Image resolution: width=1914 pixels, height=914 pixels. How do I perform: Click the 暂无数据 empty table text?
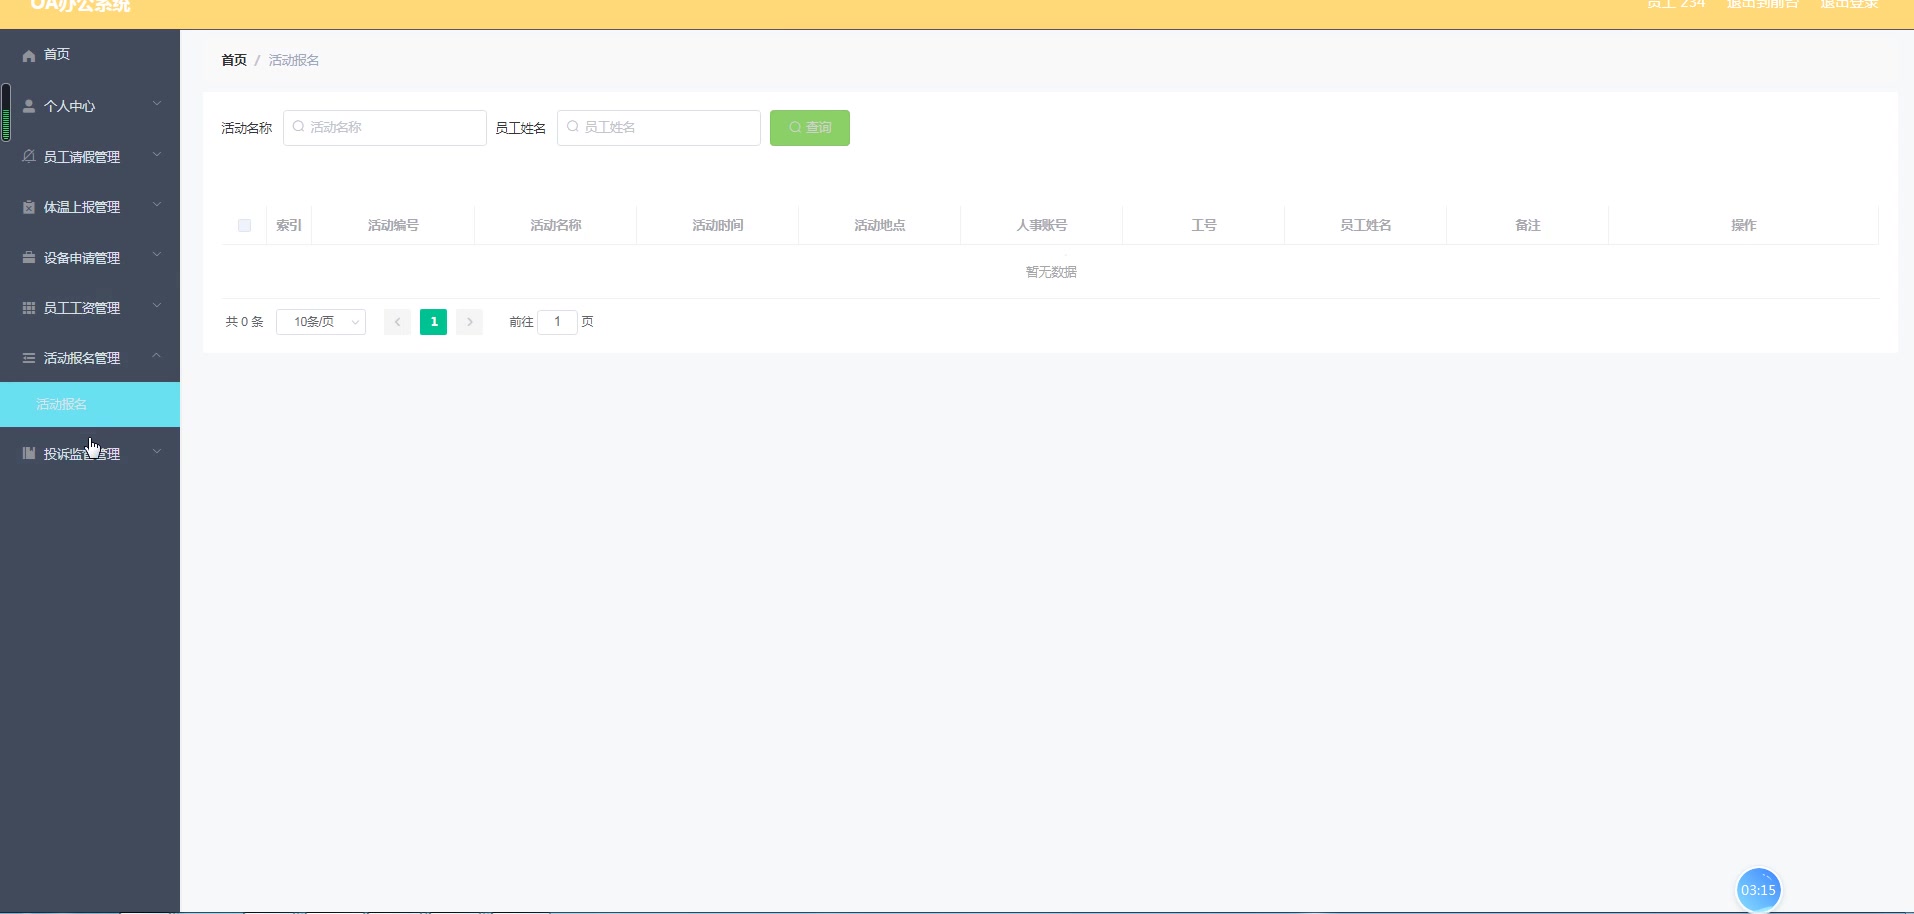[x=1051, y=272]
